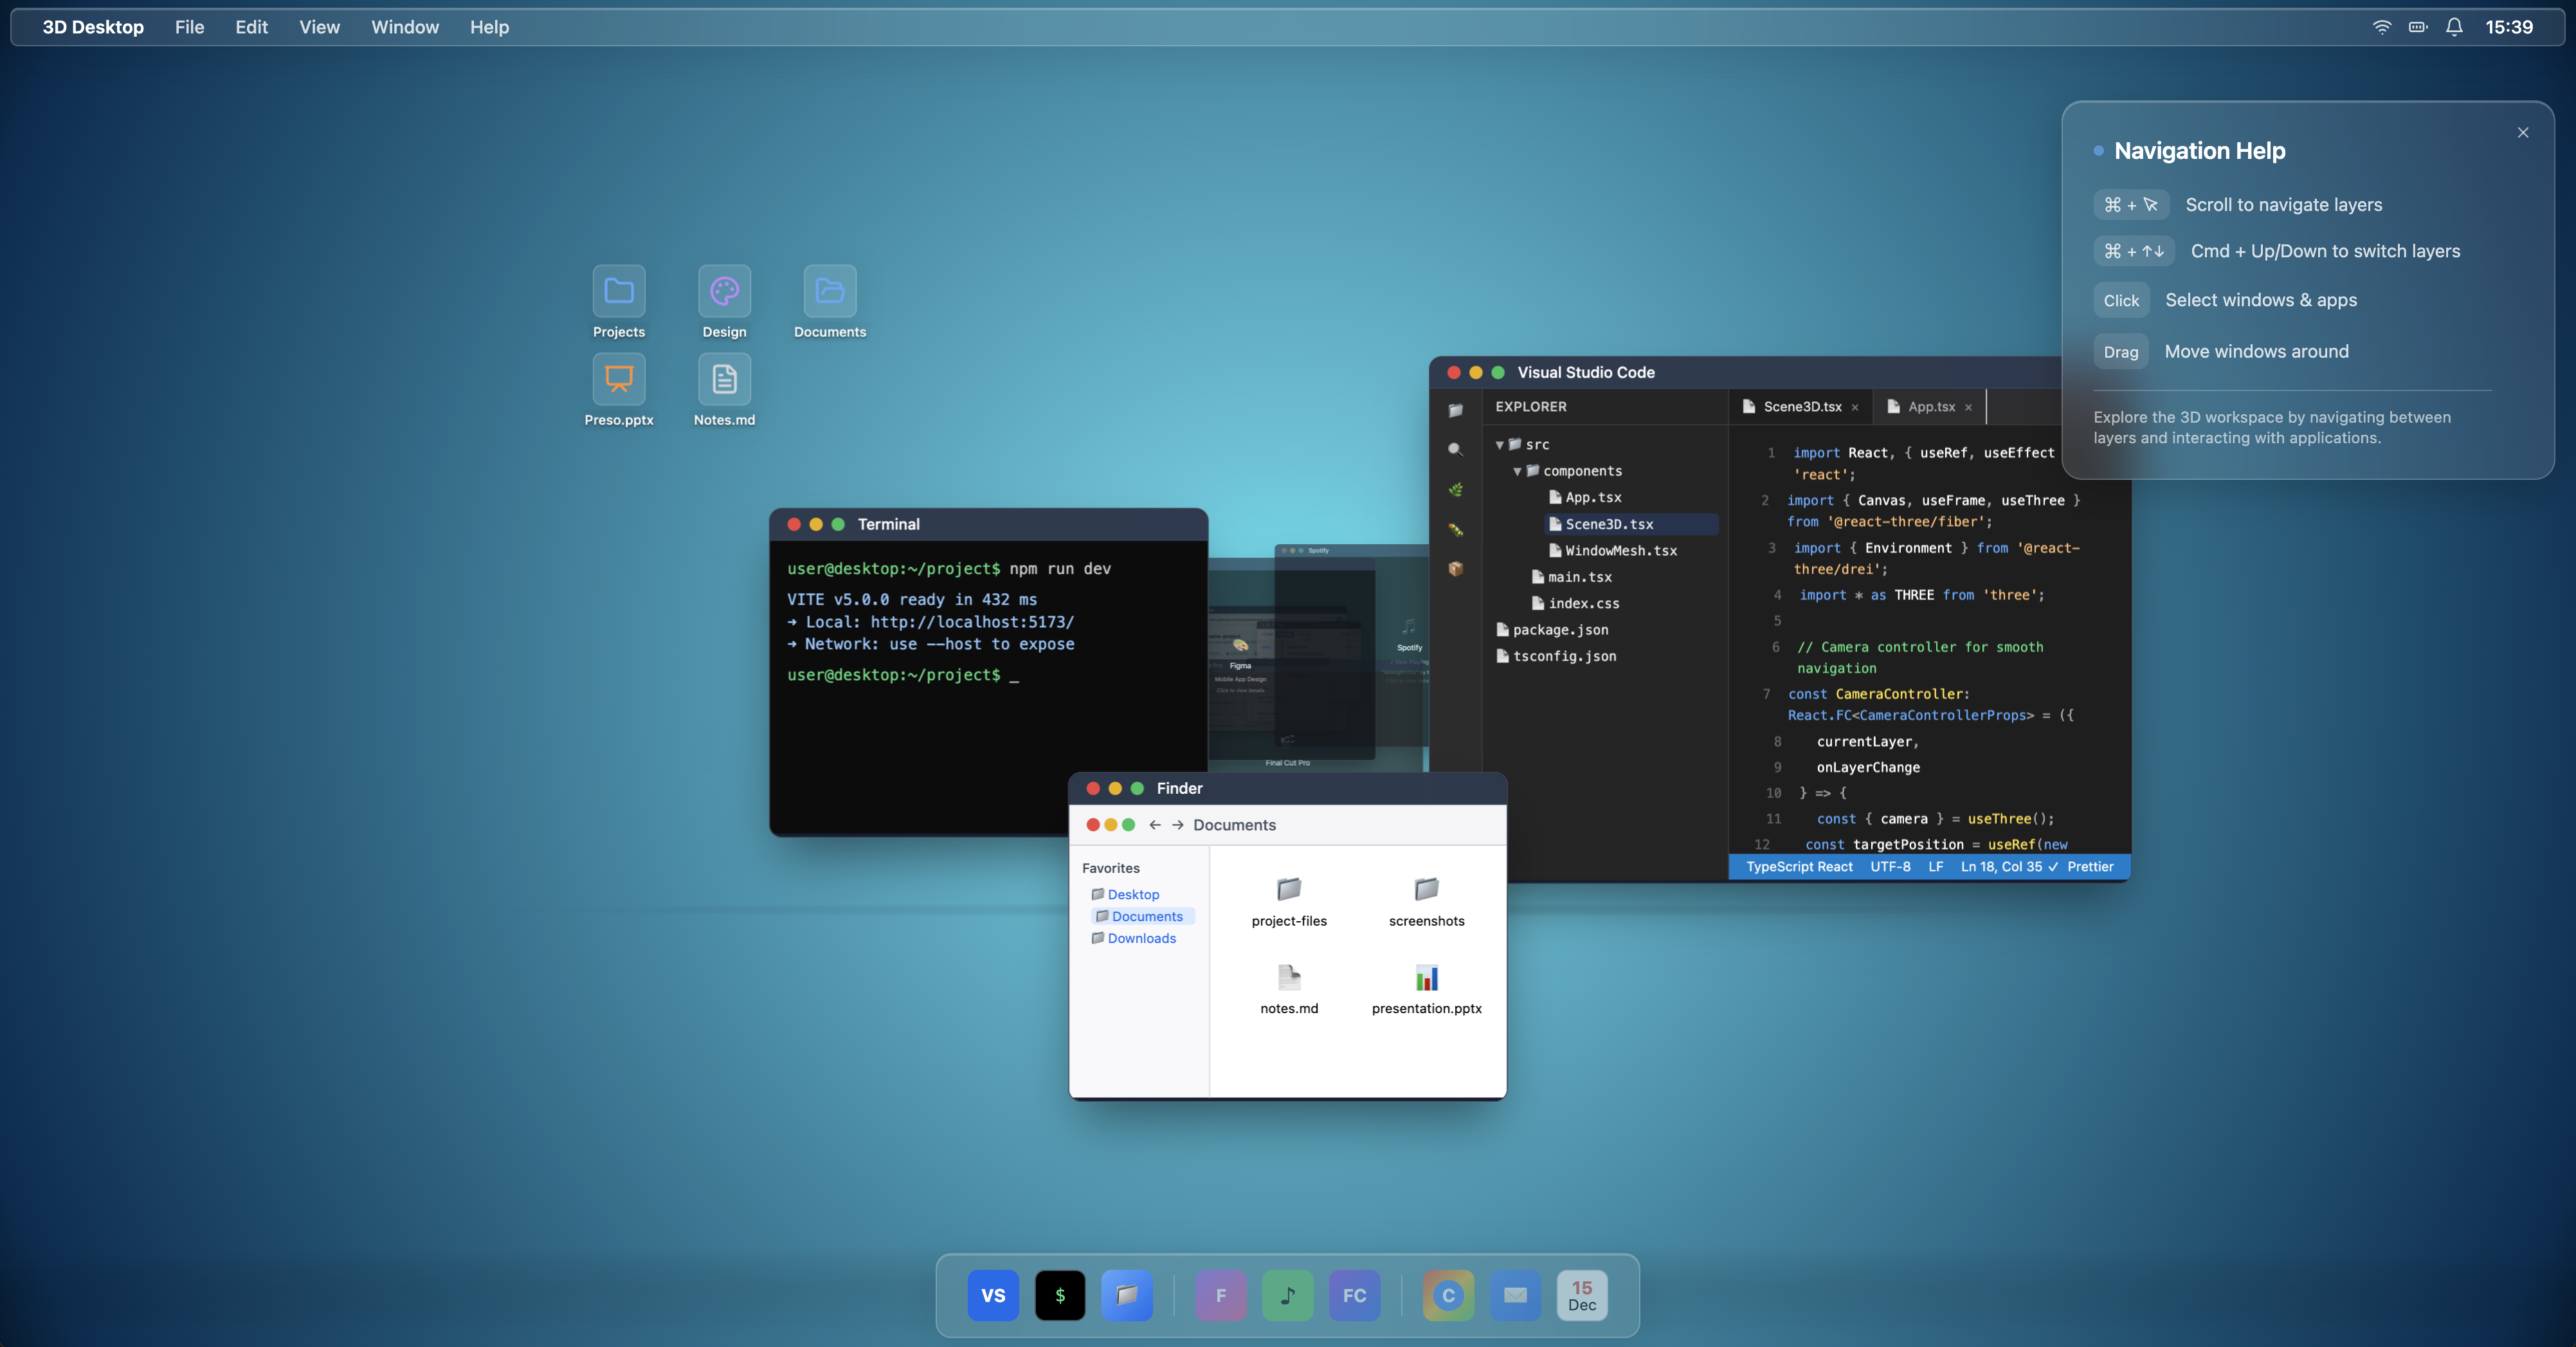
Task: Click the Finder back arrow button
Action: 1155,825
